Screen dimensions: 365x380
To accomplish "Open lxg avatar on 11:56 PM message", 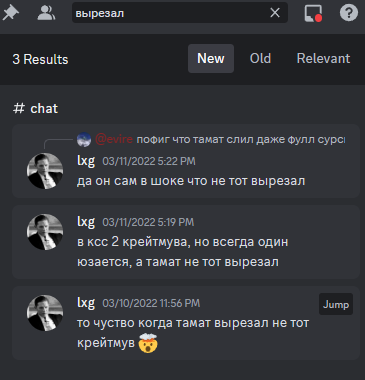I will coord(45,313).
